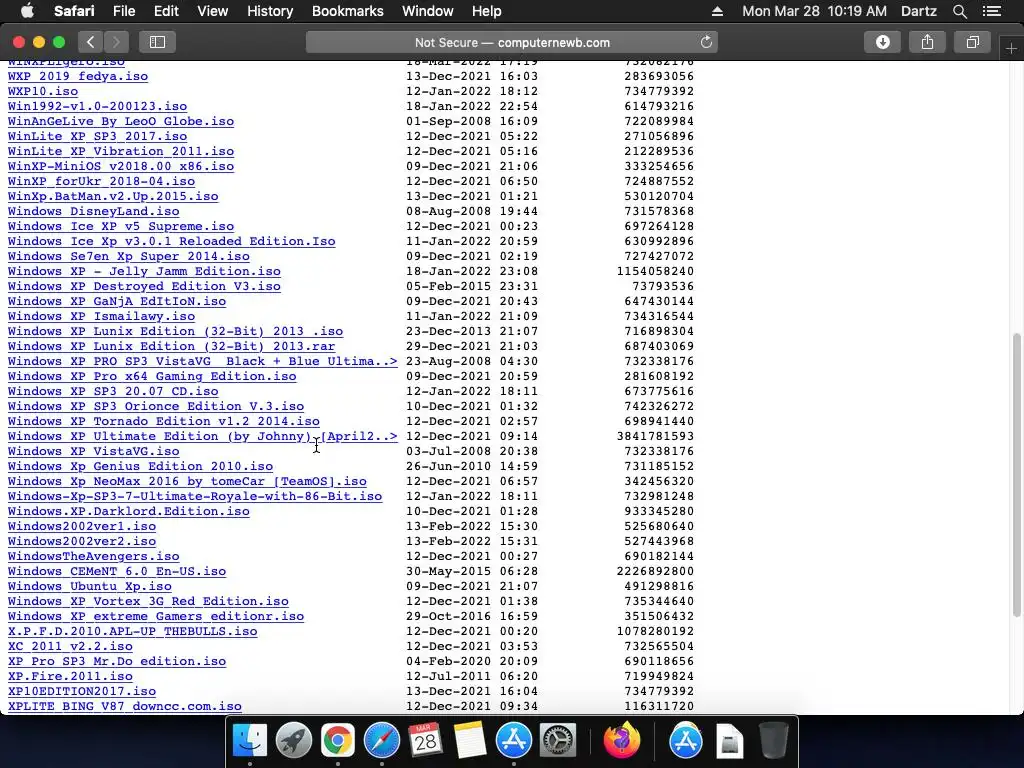Open the Help menu
This screenshot has height=768, width=1024.
click(x=487, y=11)
